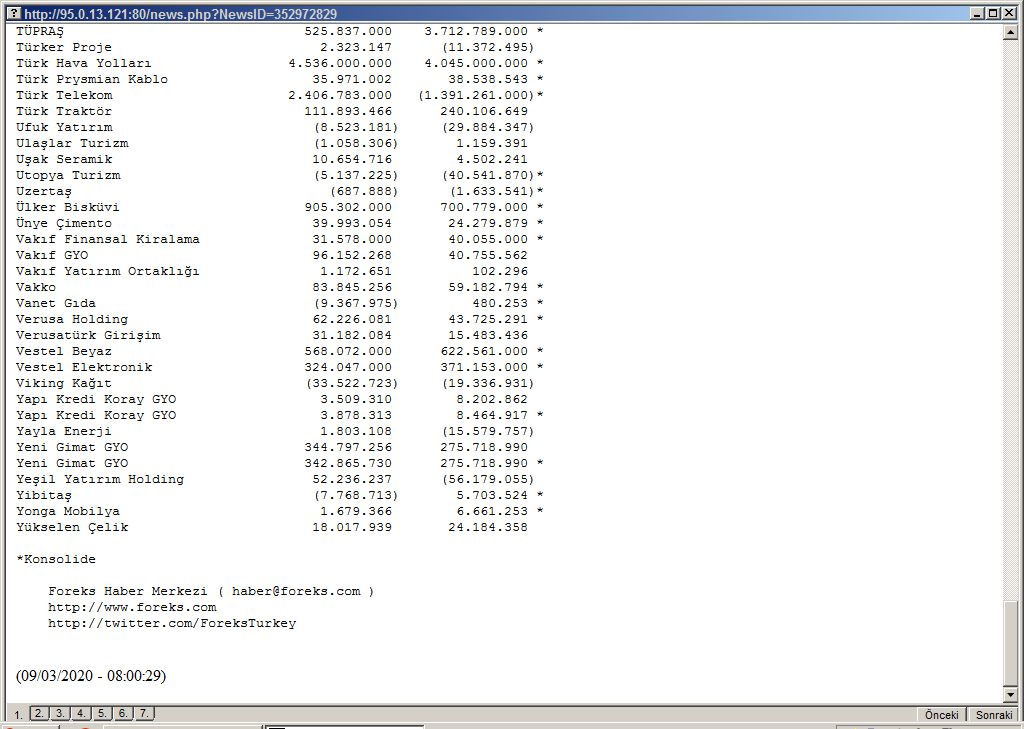Viewport: 1024px width, 729px height.
Task: Click Vakıf Finansal Kiralama text
Action: [x=108, y=239]
